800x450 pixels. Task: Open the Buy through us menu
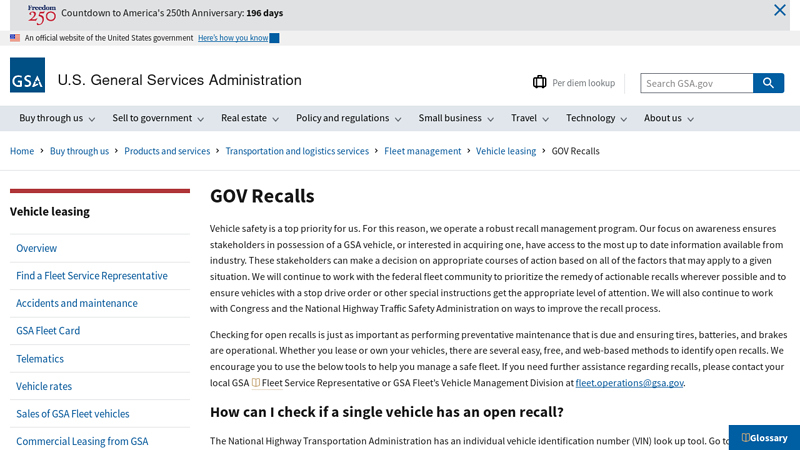[51, 118]
